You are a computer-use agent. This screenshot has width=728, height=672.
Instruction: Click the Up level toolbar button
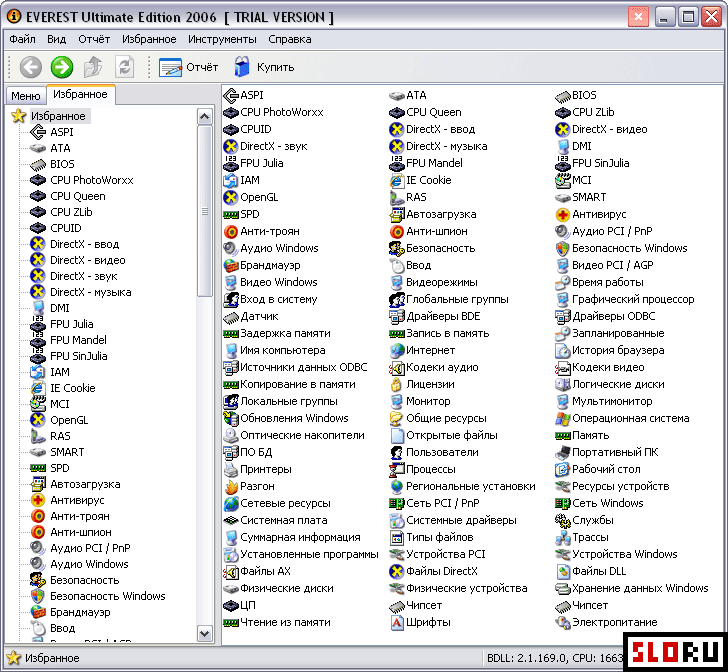pyautogui.click(x=93, y=67)
